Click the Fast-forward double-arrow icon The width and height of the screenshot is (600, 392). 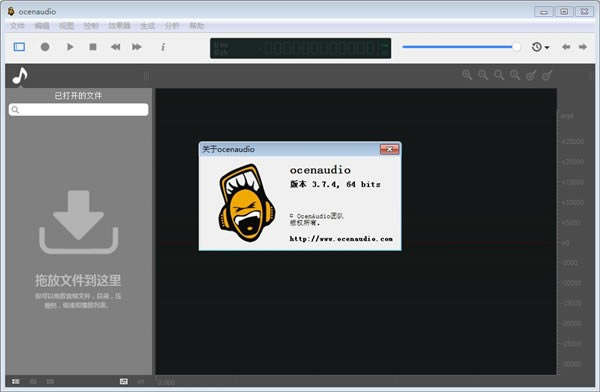pyautogui.click(x=137, y=47)
